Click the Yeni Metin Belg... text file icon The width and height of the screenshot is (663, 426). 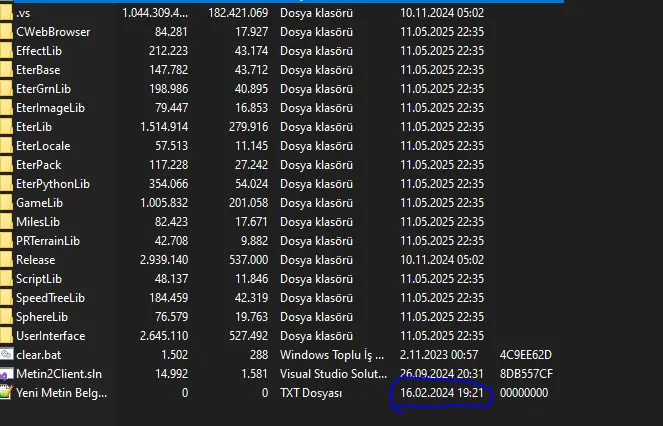[6, 393]
